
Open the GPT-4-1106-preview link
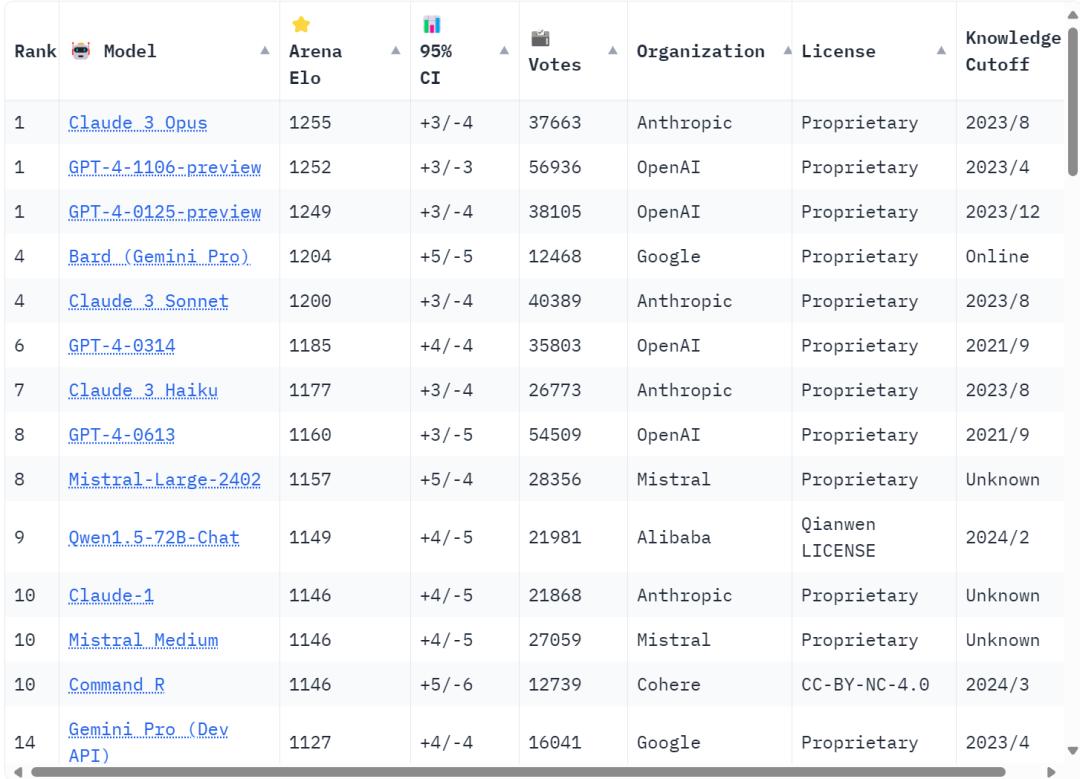tap(165, 168)
